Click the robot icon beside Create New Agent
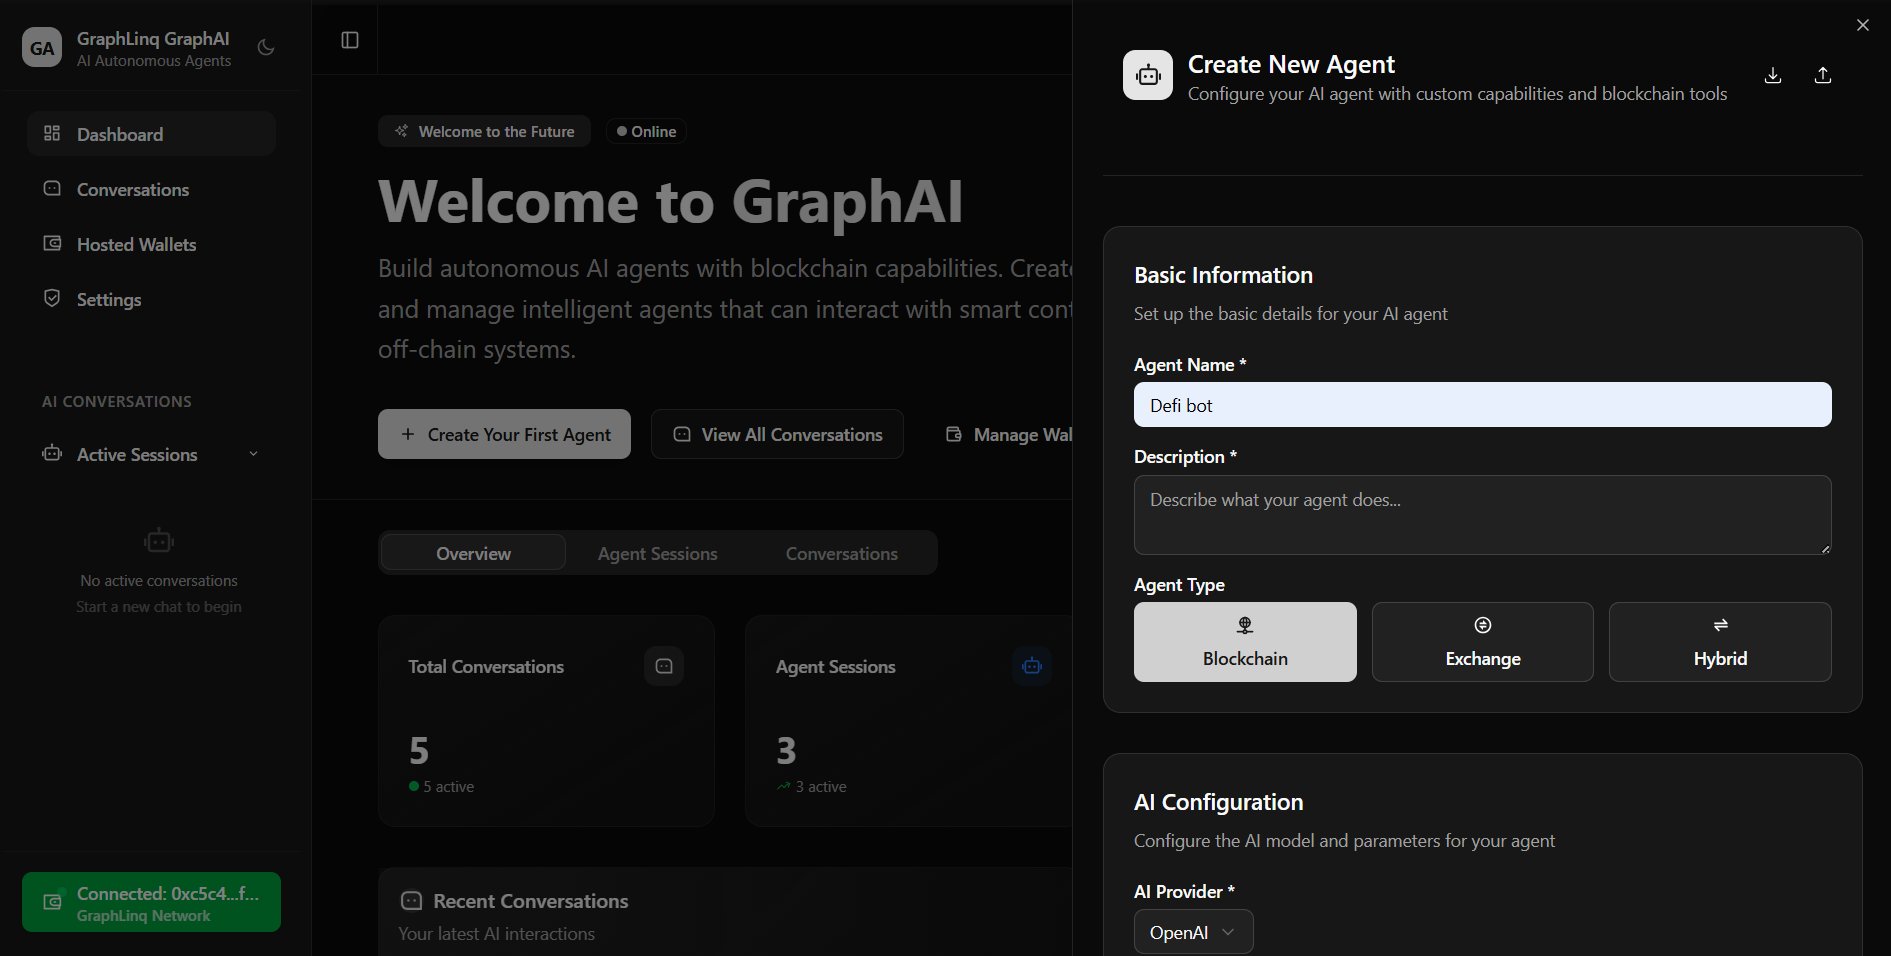 1147,74
